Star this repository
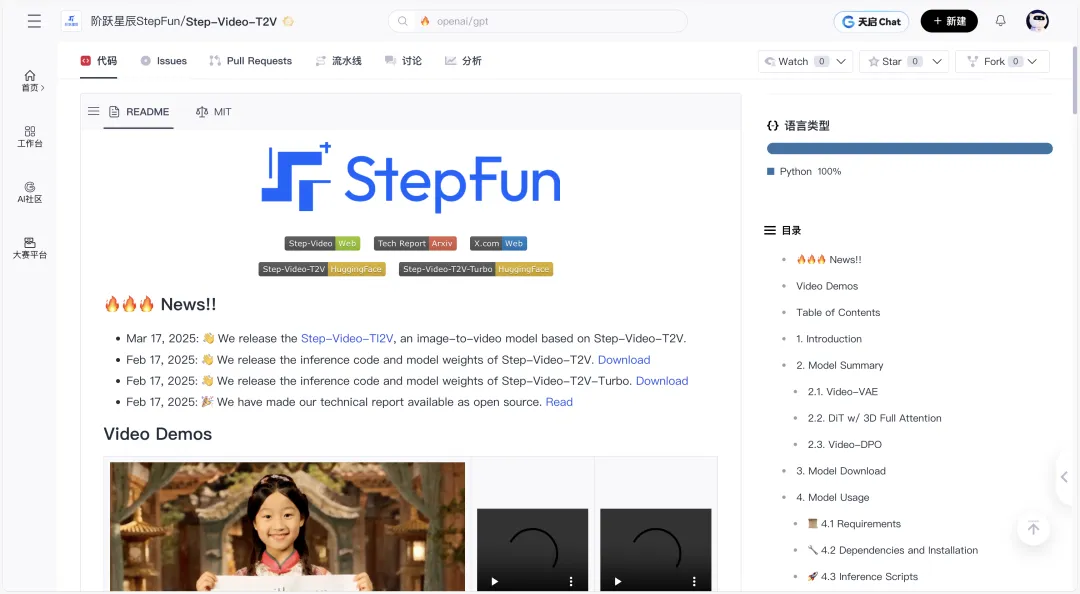Image resolution: width=1080 pixels, height=594 pixels. point(894,61)
